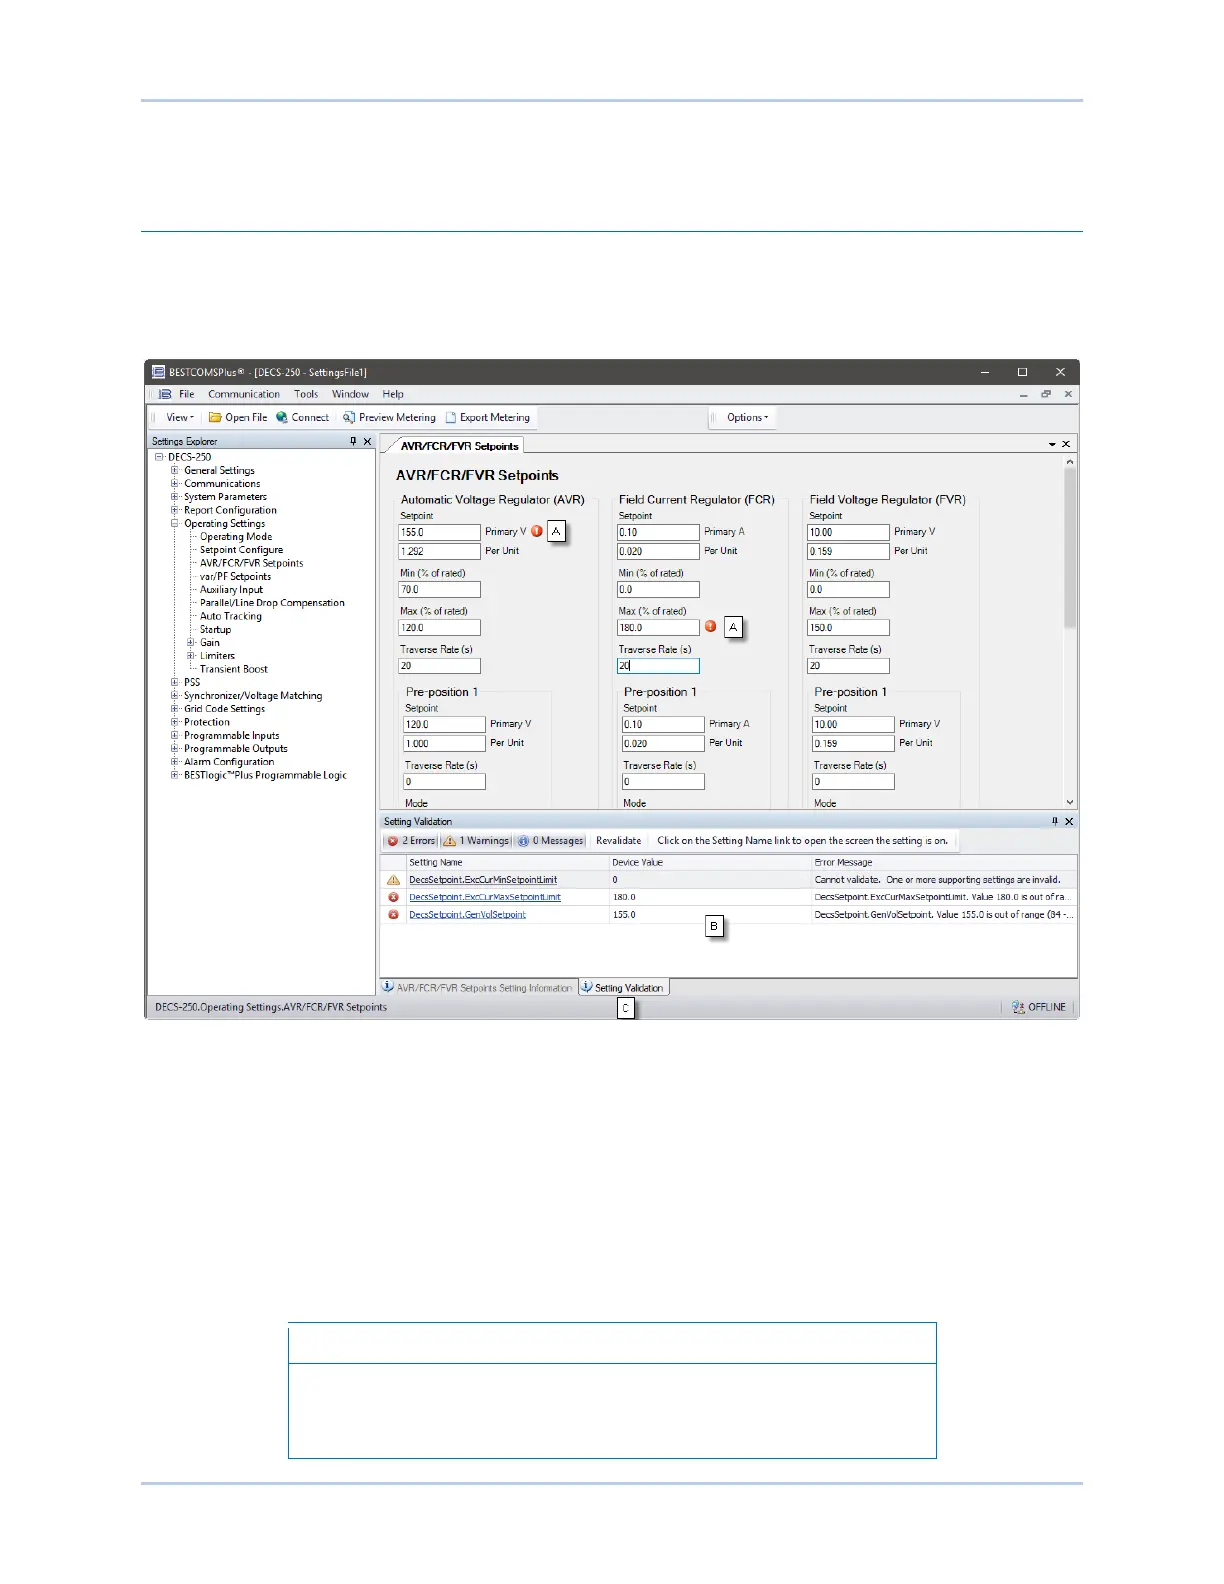Open the View dropdown in toolbar
This screenshot has height=1584, width=1224.
pyautogui.click(x=180, y=418)
